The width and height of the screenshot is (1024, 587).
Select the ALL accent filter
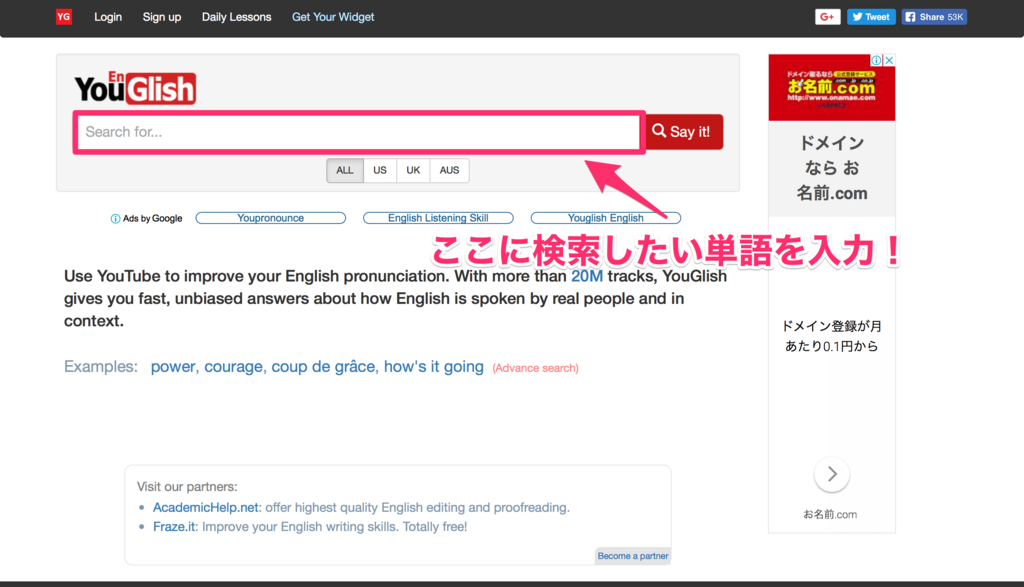[x=345, y=170]
